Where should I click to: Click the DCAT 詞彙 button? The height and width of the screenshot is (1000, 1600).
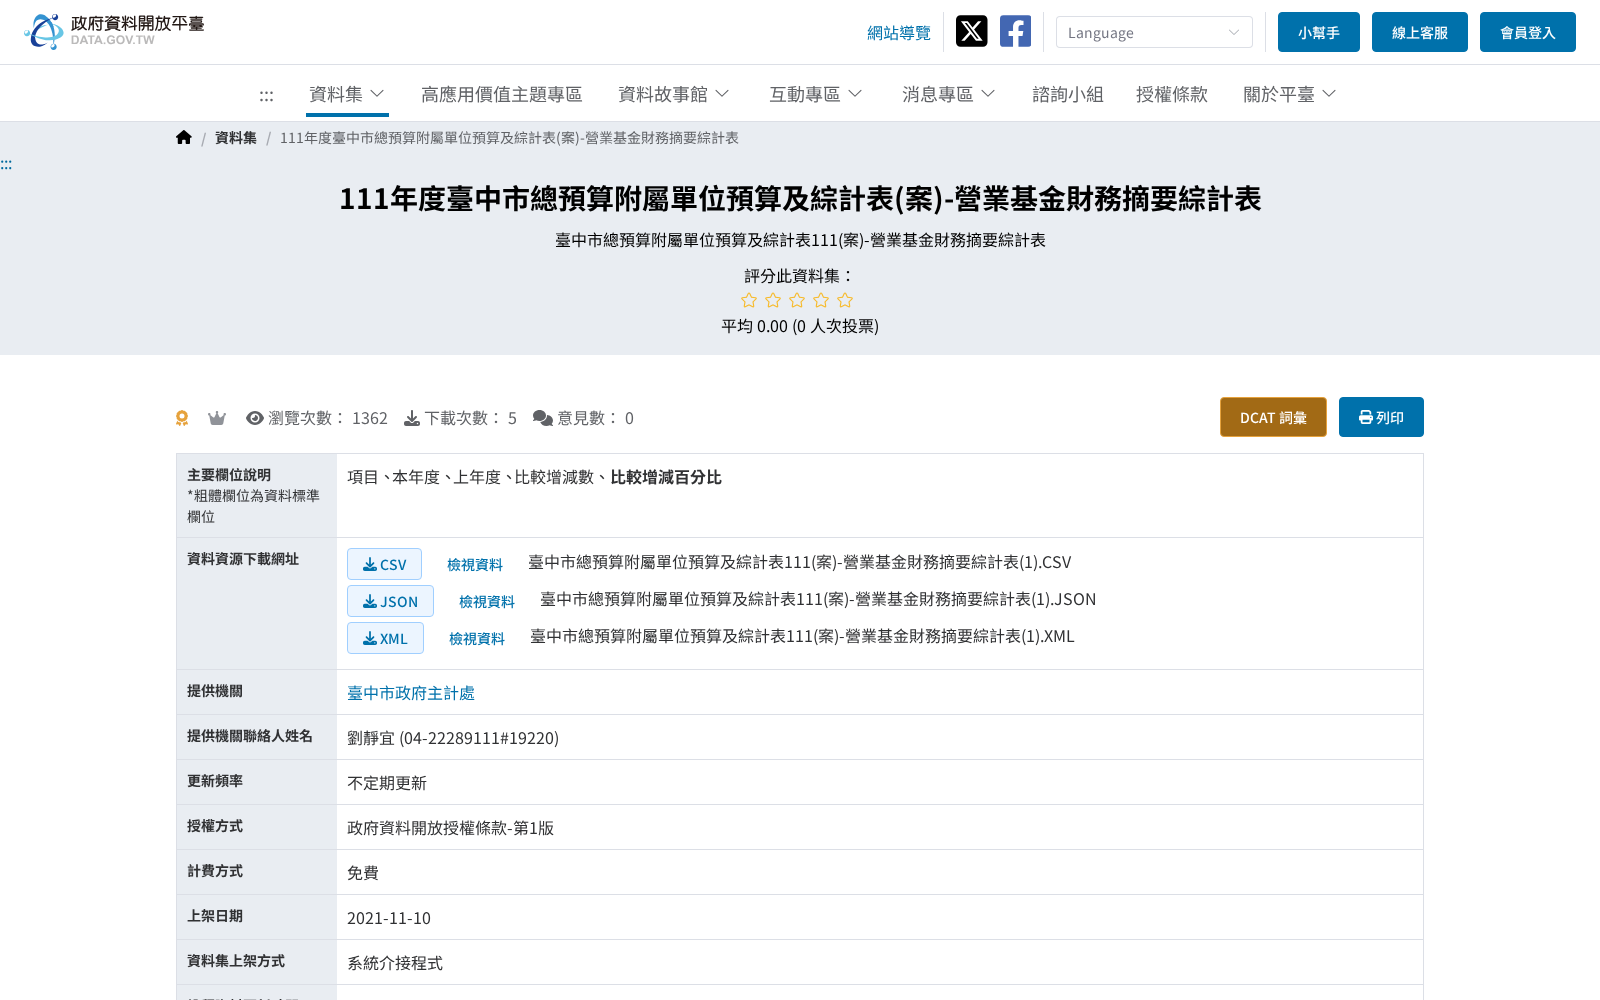[x=1273, y=417]
